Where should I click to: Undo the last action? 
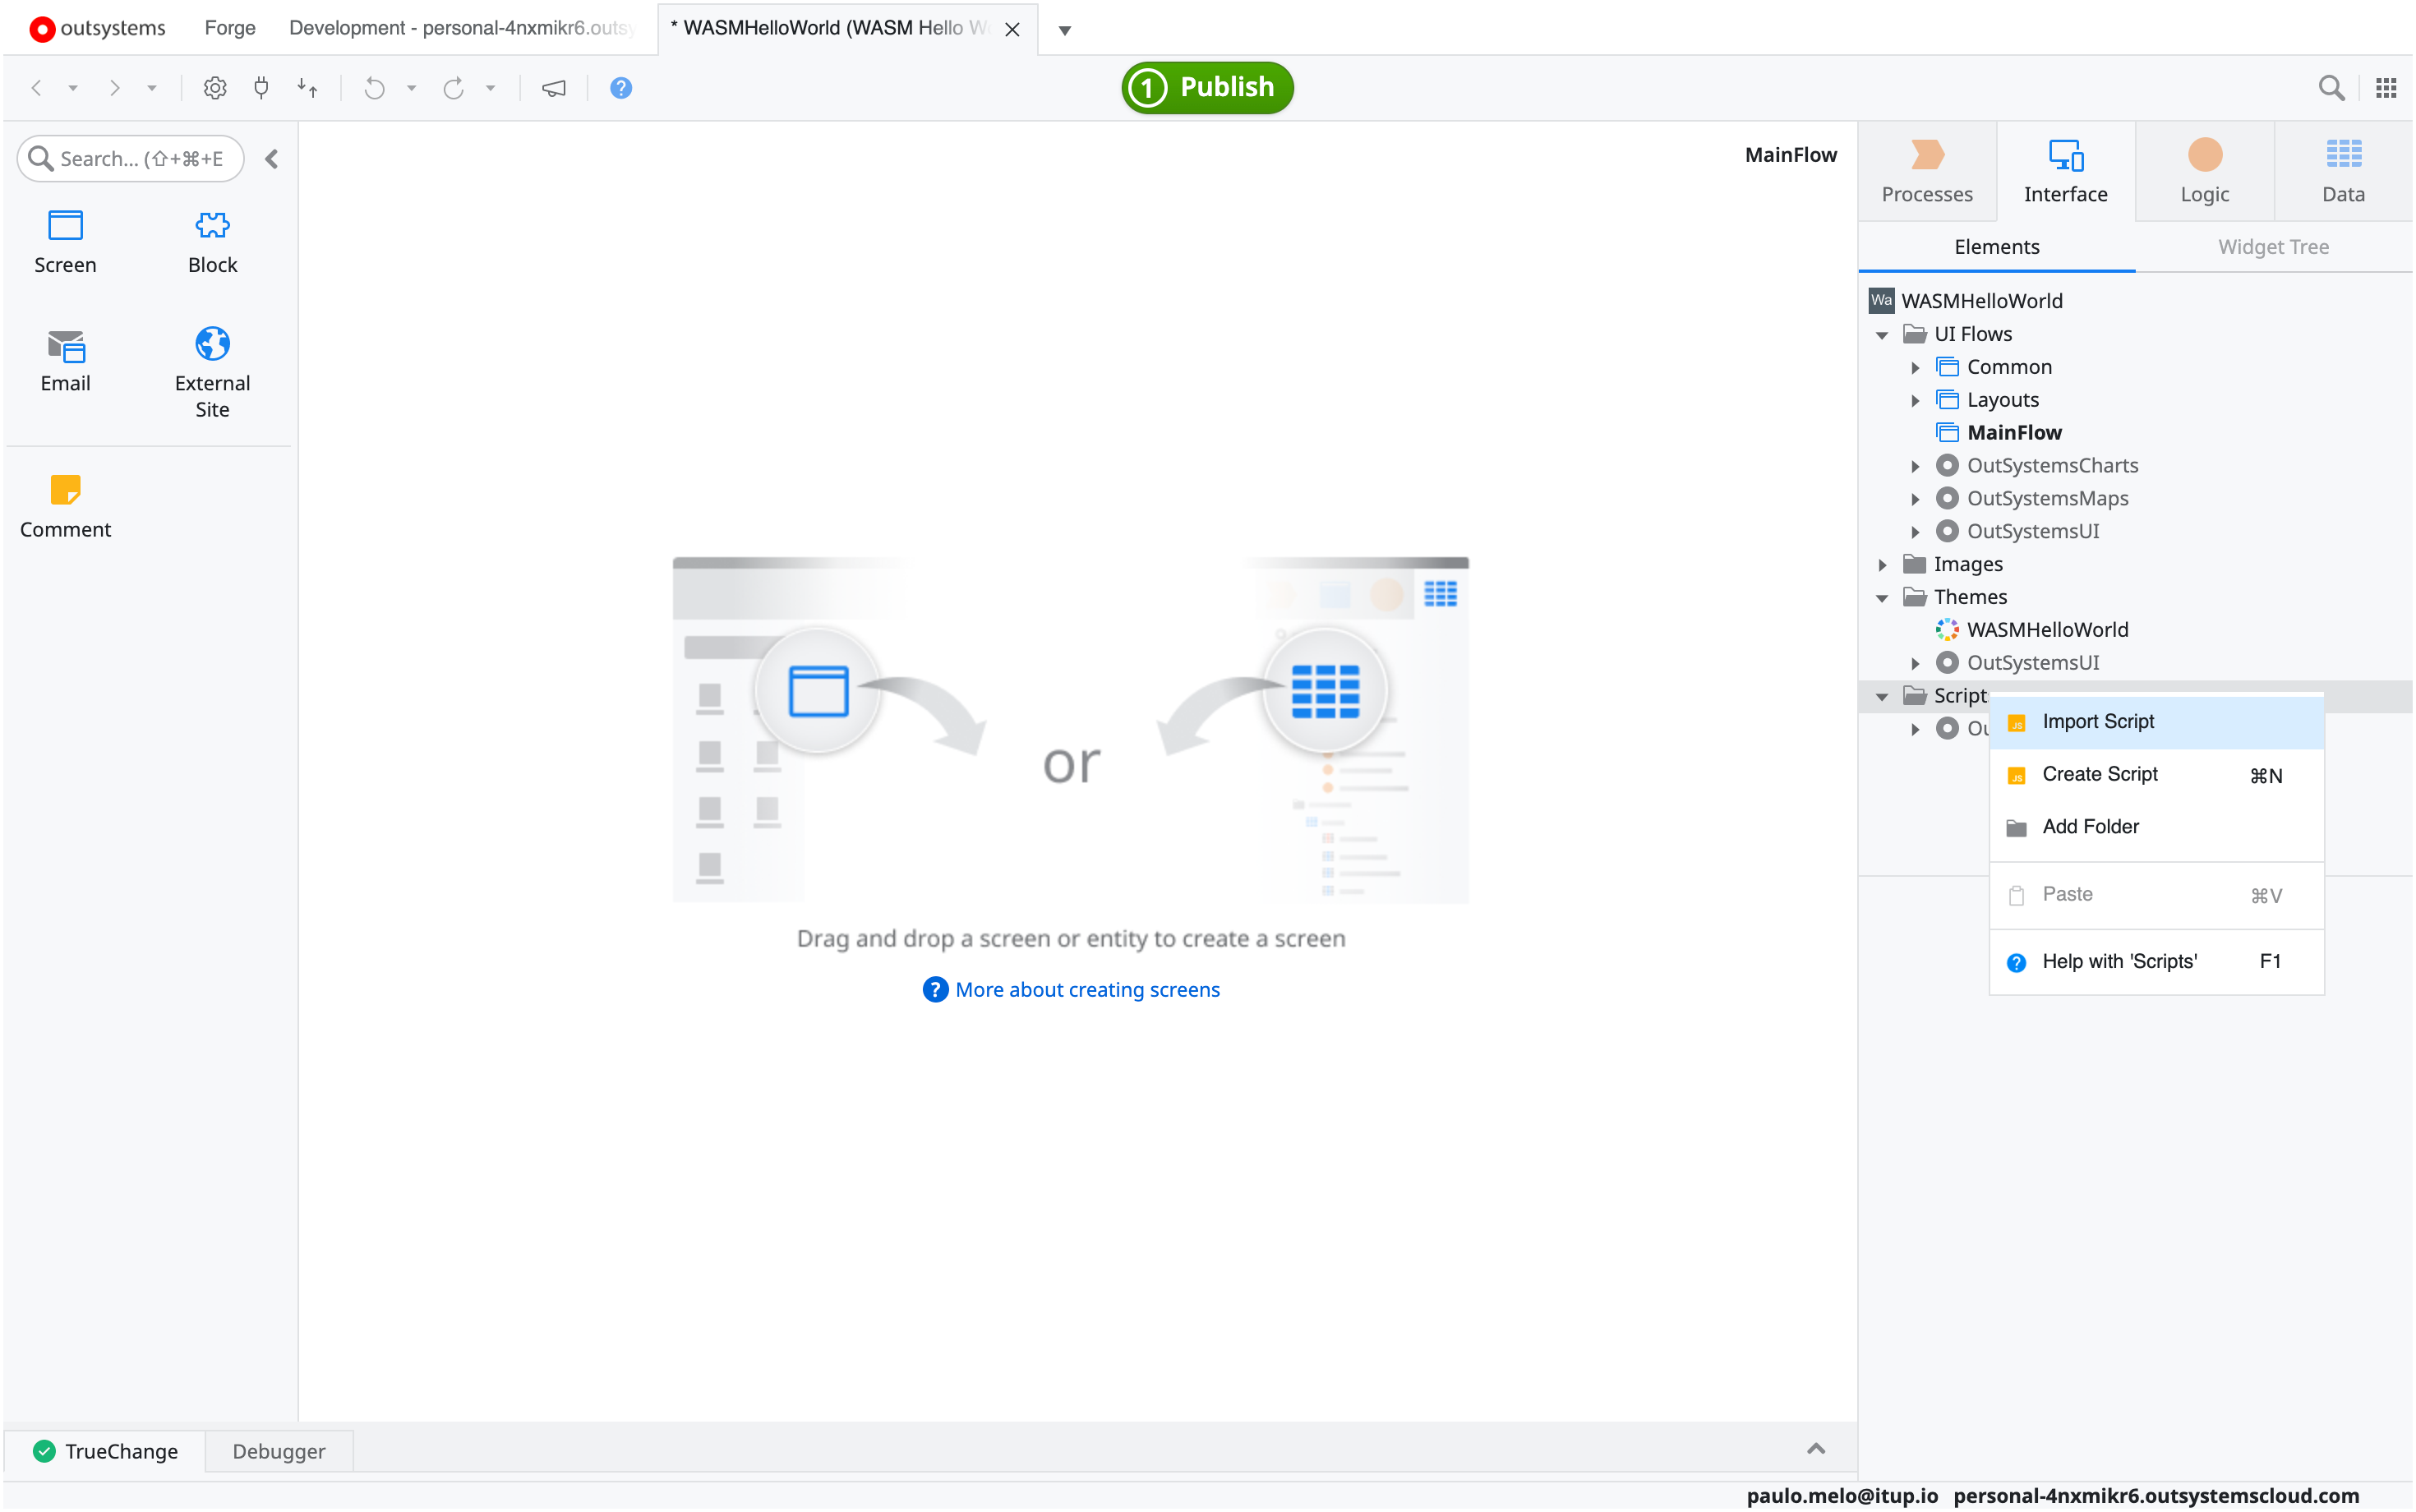(x=375, y=88)
